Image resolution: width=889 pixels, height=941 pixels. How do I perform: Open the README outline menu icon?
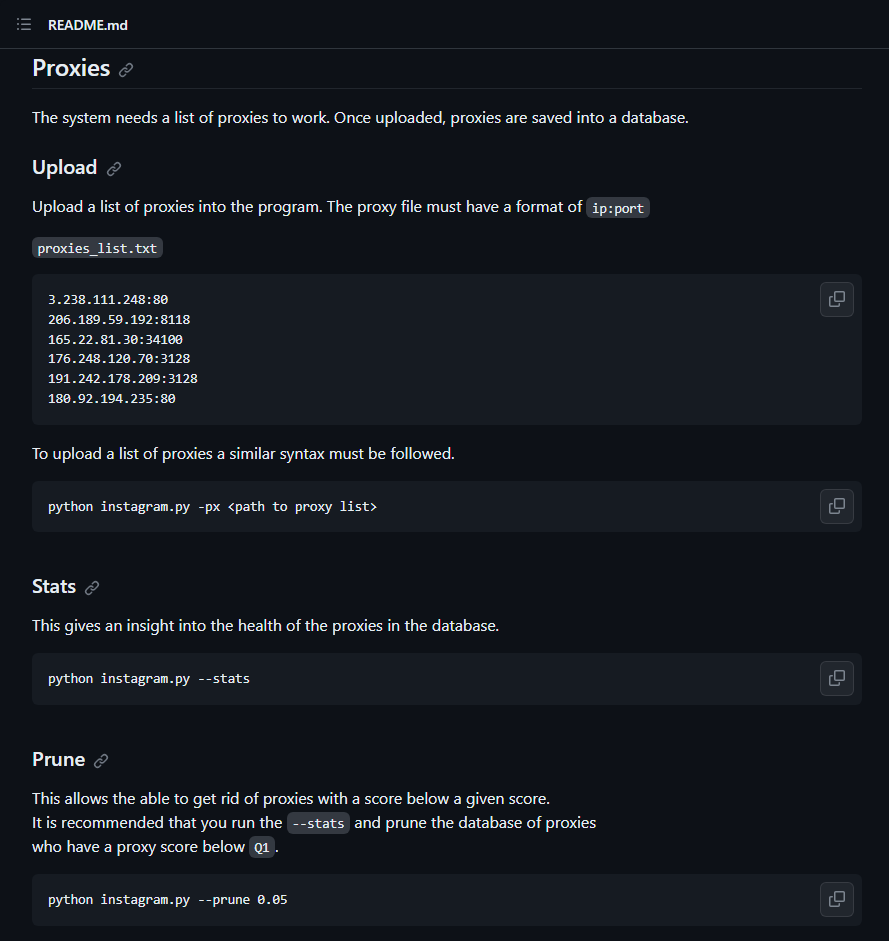tap(24, 24)
